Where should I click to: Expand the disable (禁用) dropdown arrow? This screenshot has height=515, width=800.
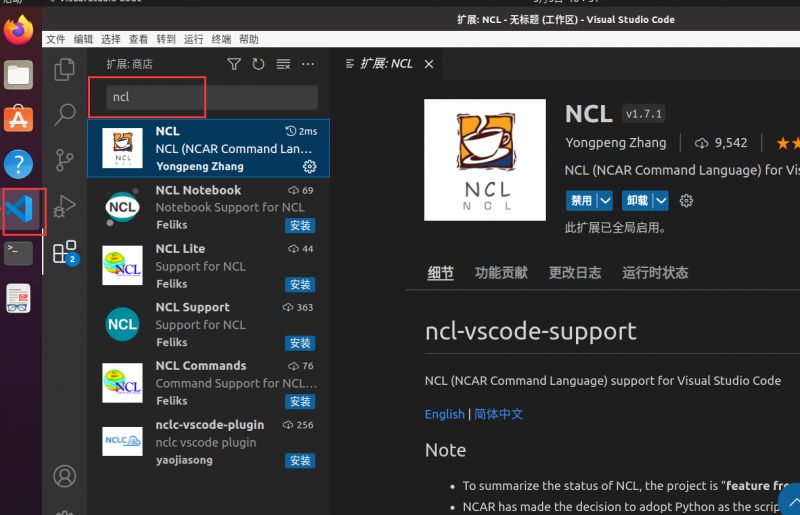click(x=605, y=201)
